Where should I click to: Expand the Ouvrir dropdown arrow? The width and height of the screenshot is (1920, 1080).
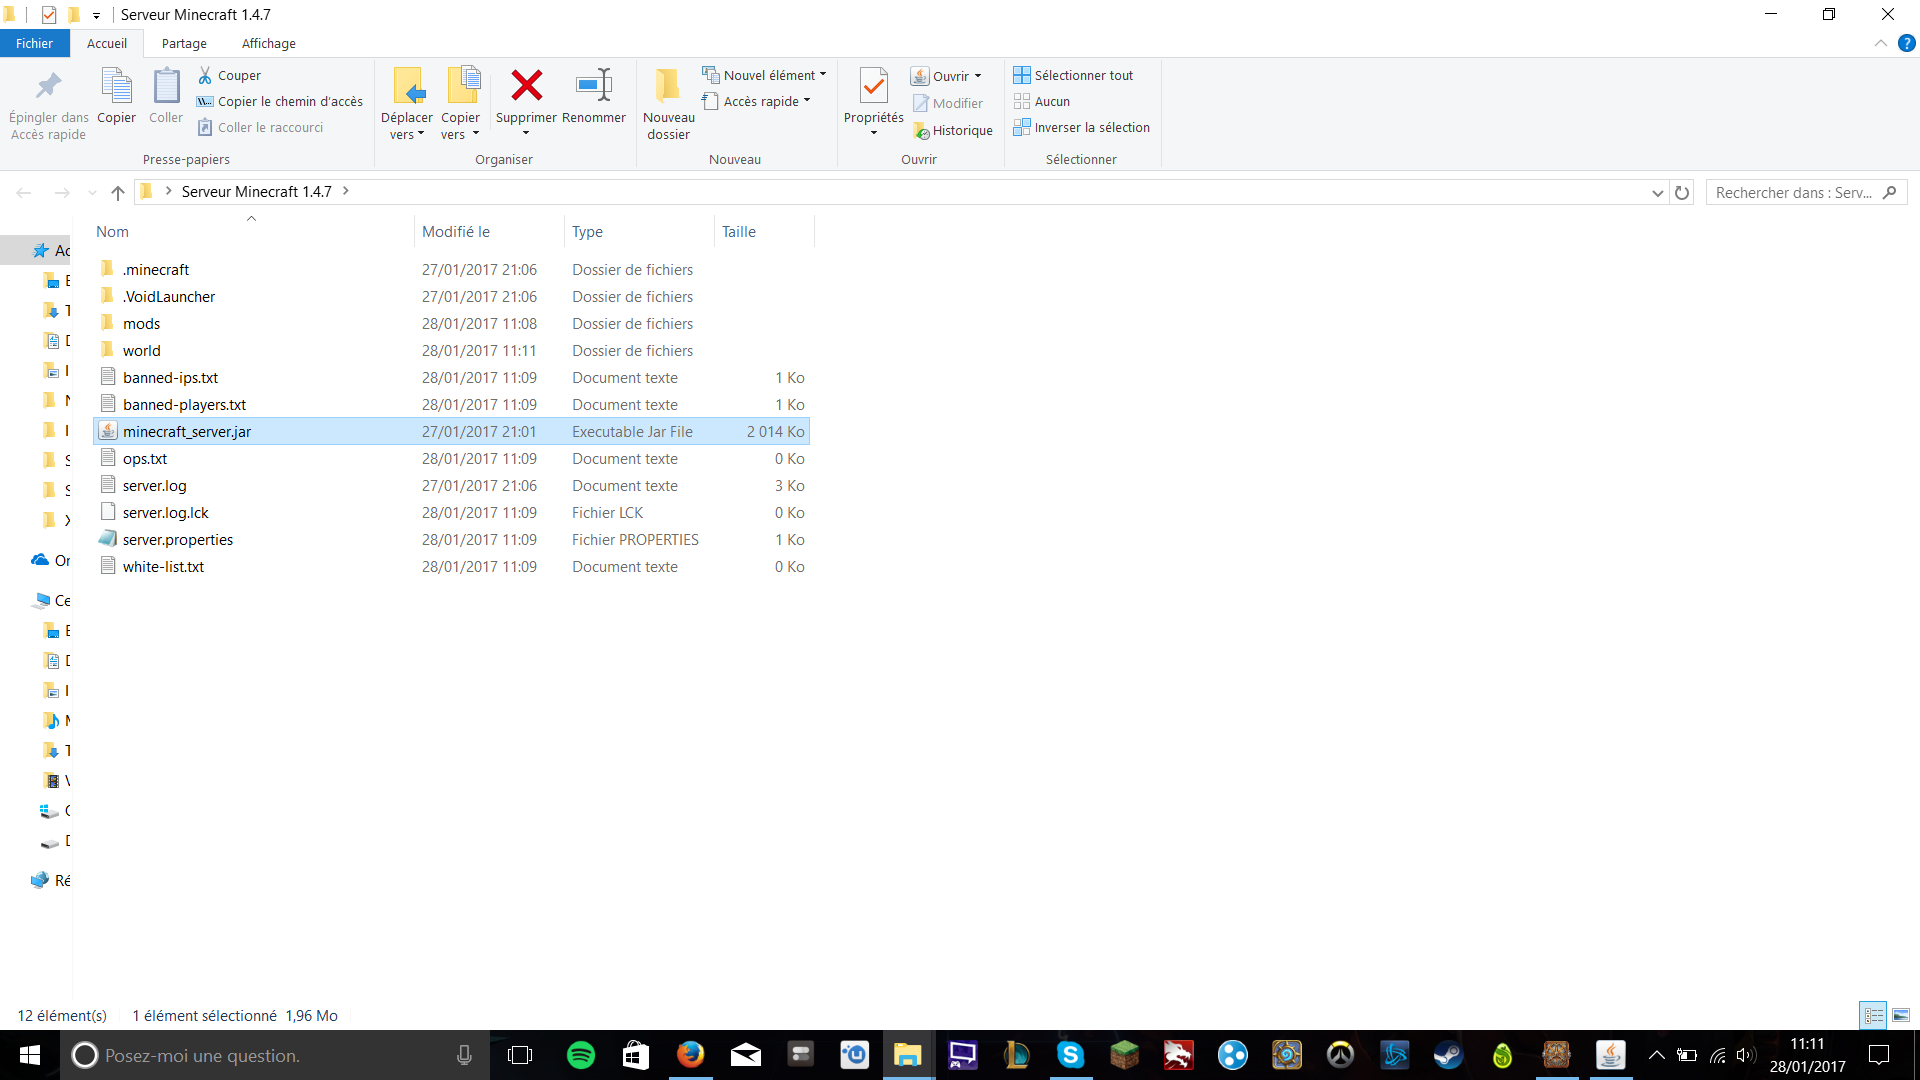pyautogui.click(x=978, y=76)
